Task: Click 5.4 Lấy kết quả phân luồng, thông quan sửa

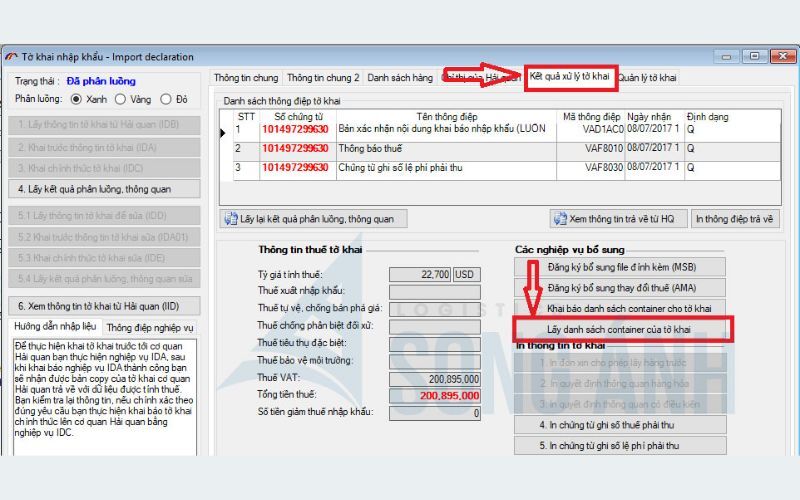Action: tap(105, 279)
